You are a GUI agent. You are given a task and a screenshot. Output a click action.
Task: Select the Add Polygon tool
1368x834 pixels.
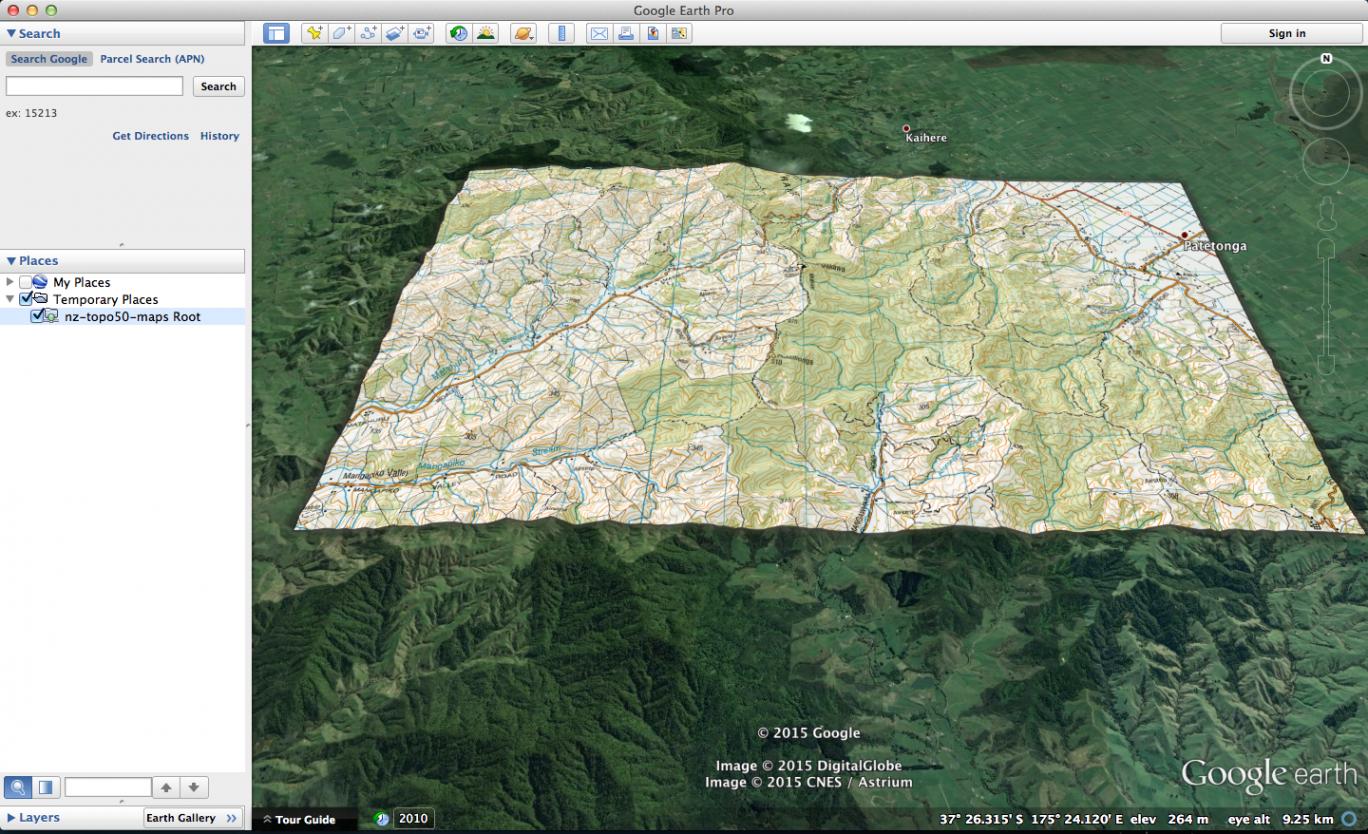click(341, 33)
